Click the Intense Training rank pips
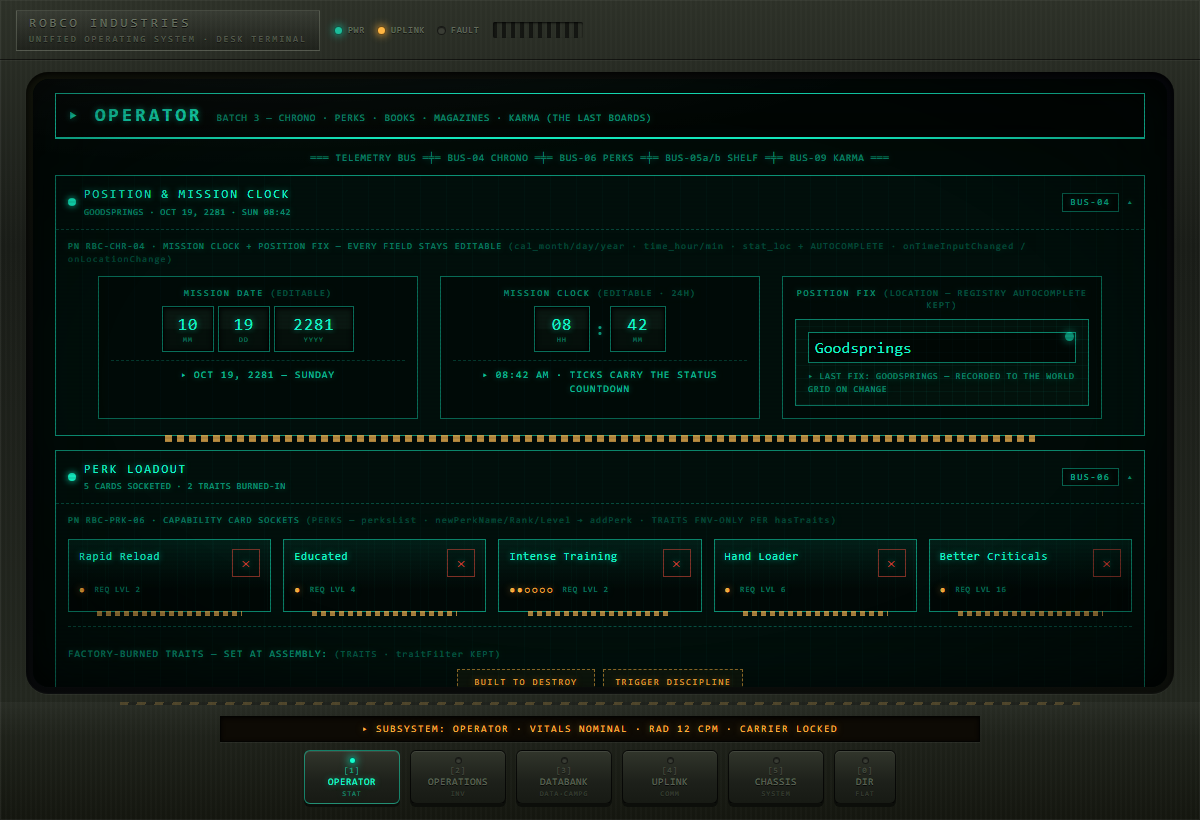 (x=531, y=590)
